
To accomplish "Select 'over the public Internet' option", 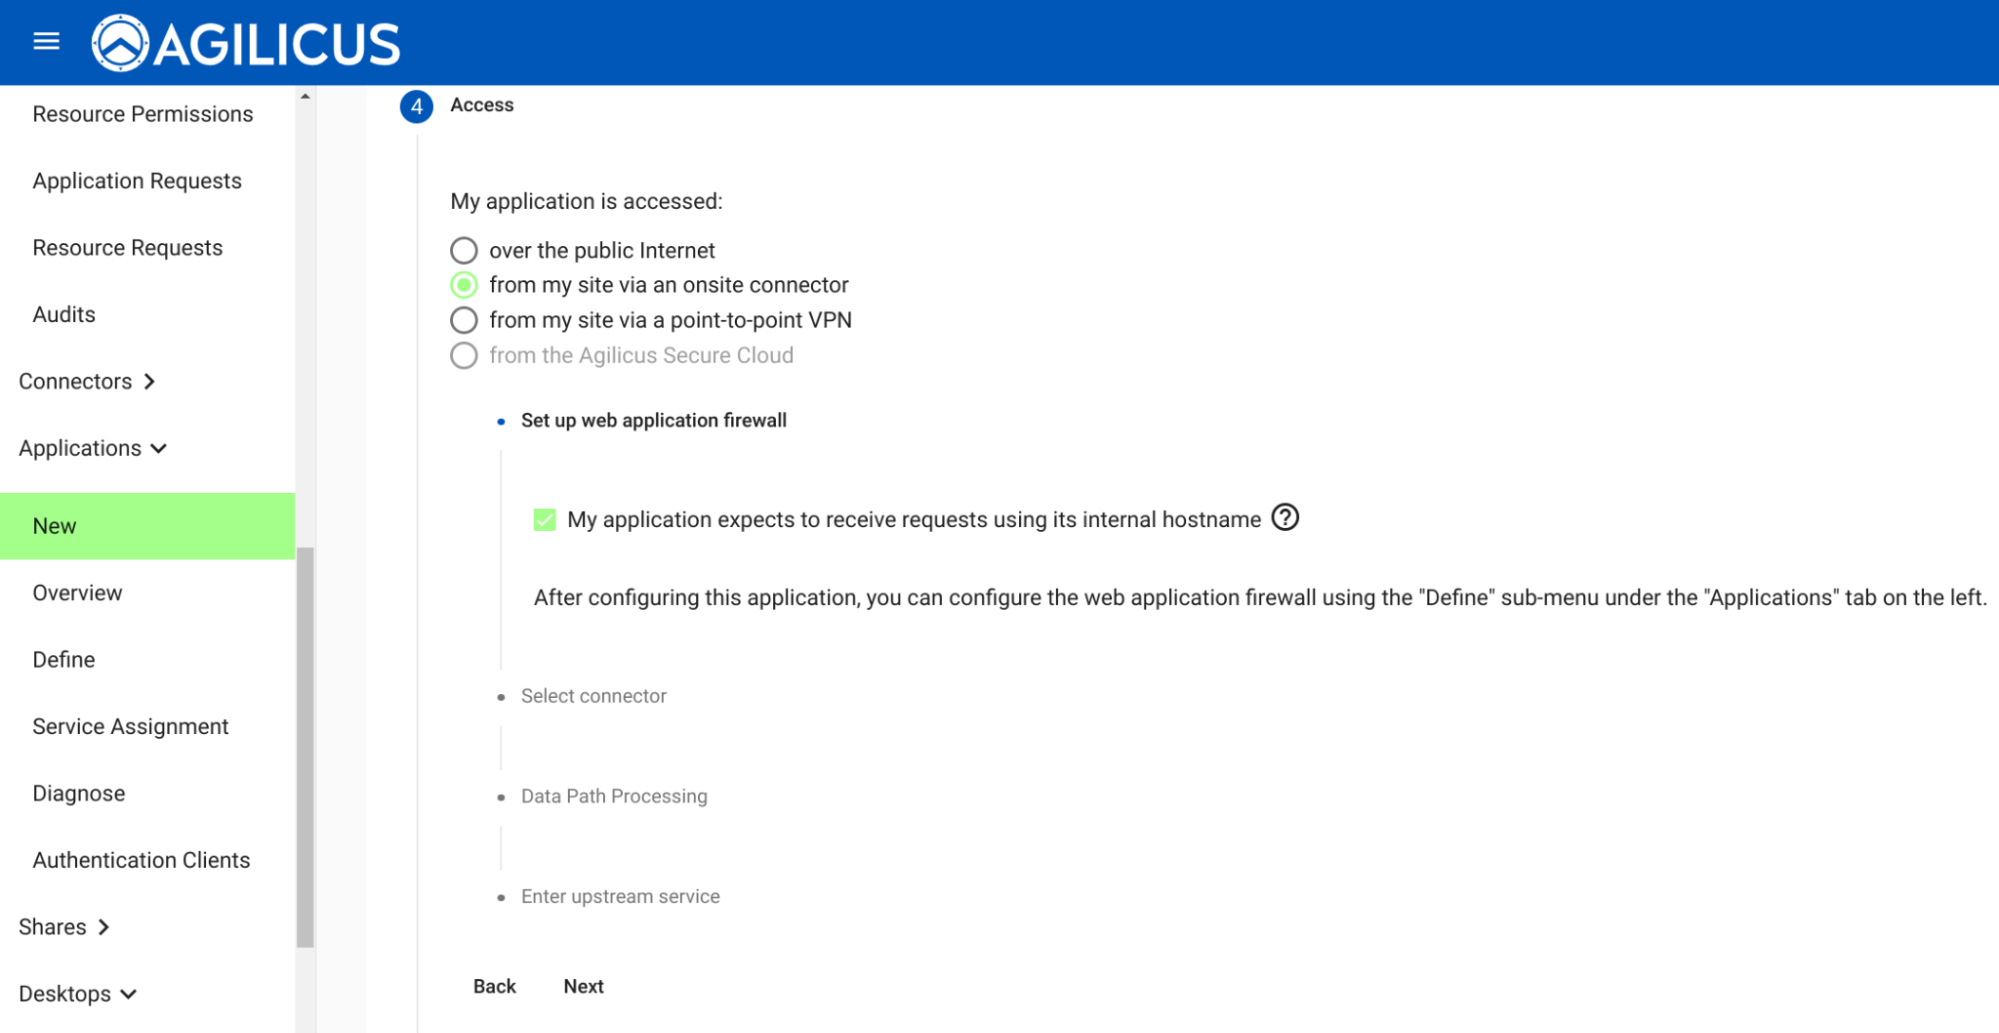I will click(x=464, y=250).
